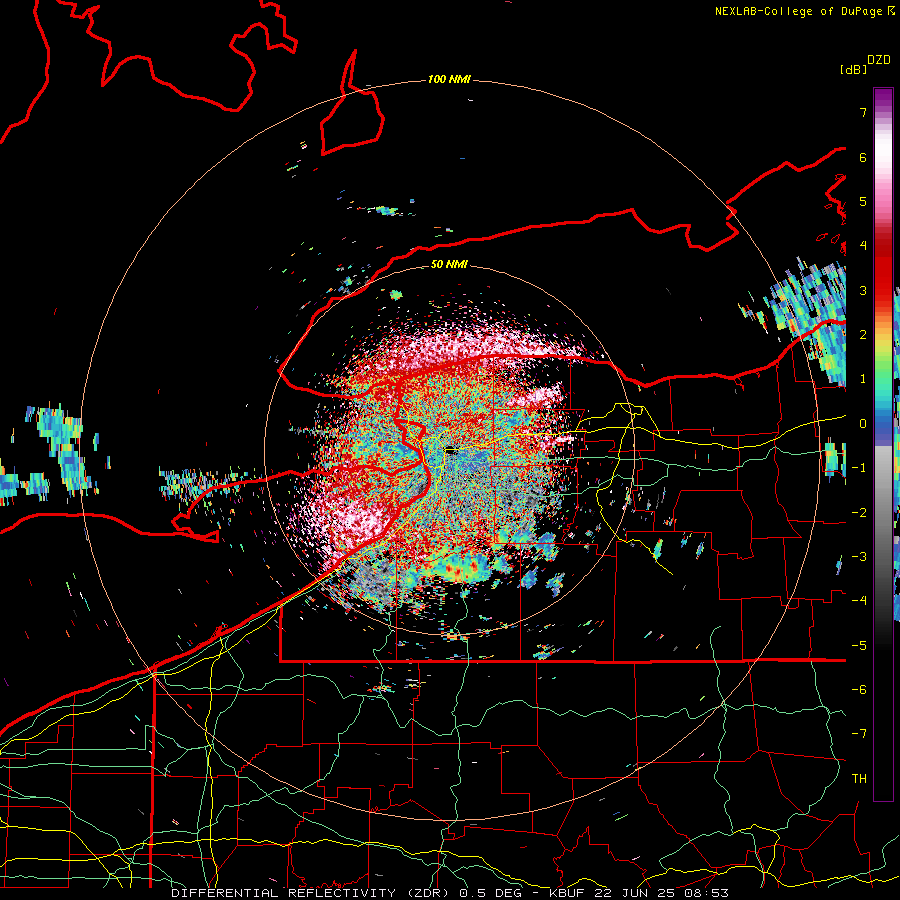Click the KBUF 22 JUN 25 08:53 timestamp
Screen dimensions: 900x900
pyautogui.click(x=639, y=893)
